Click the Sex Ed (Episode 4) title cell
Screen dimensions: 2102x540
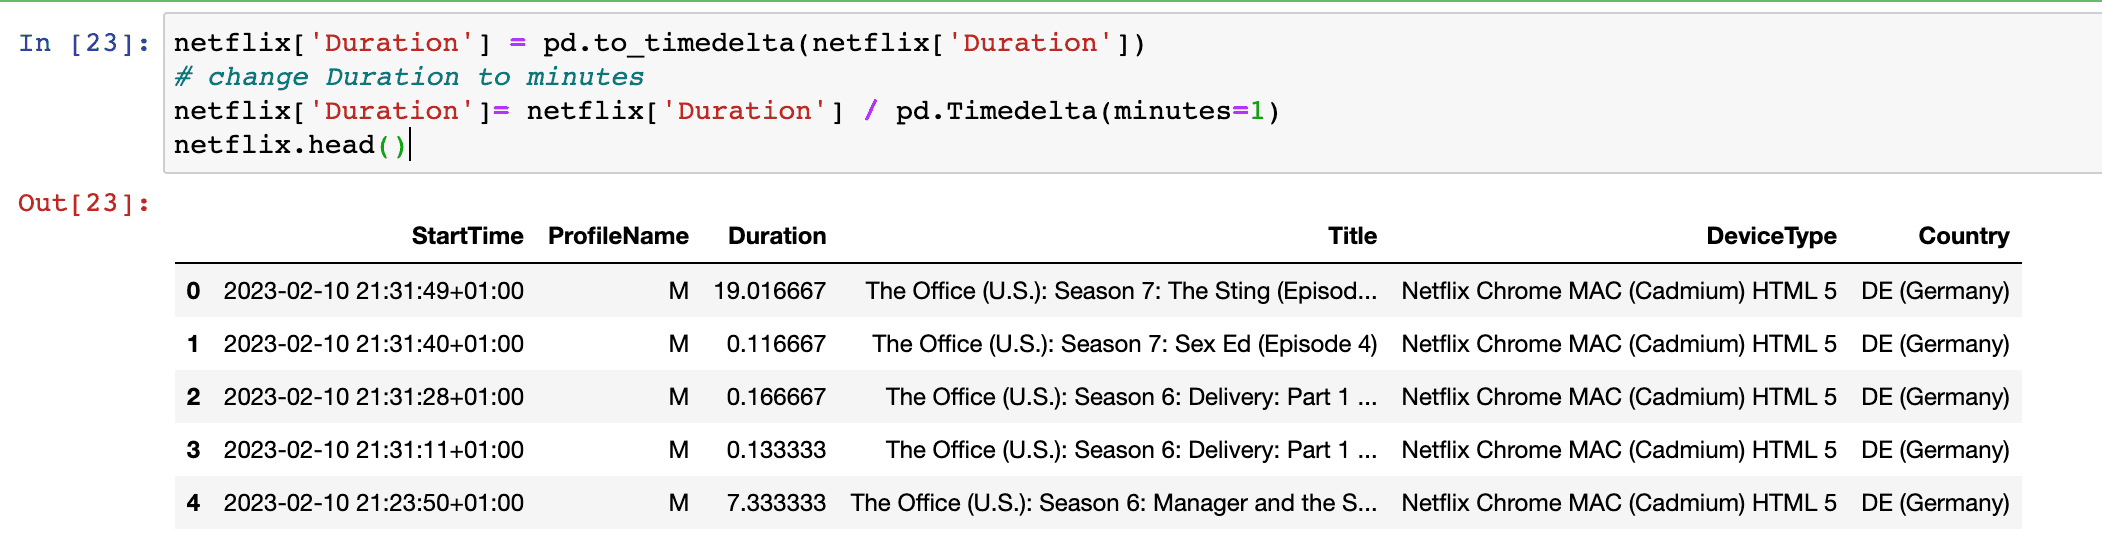pyautogui.click(x=1124, y=344)
